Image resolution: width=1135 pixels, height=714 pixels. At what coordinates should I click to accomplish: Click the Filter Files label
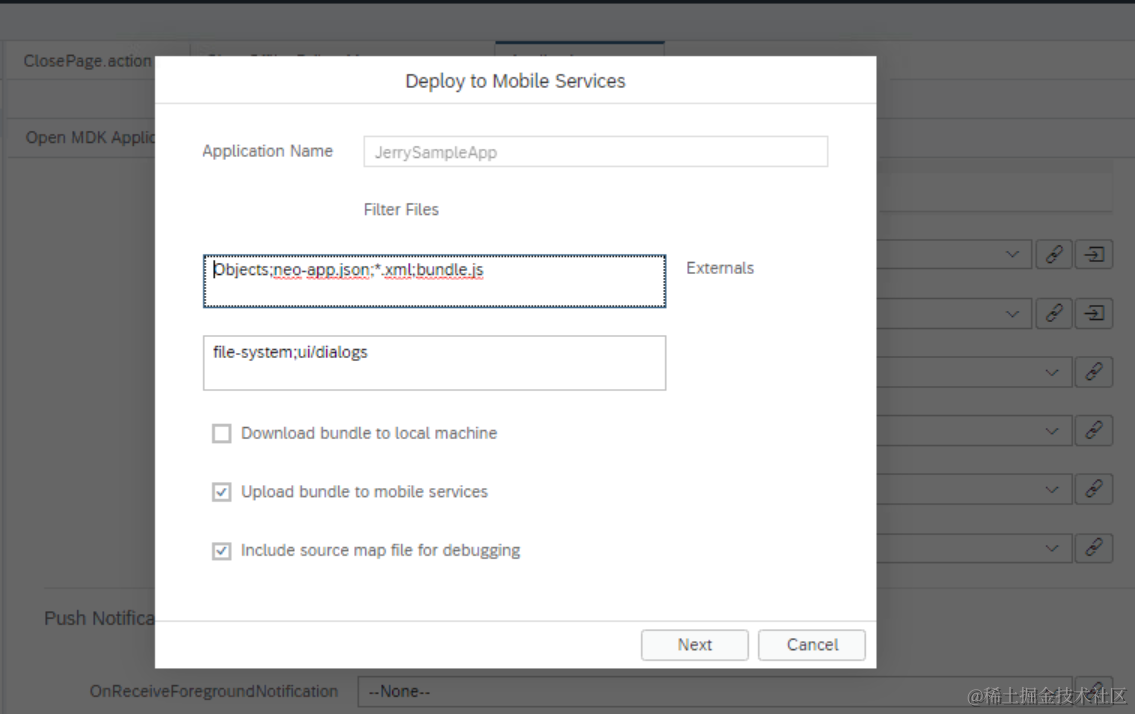[401, 209]
